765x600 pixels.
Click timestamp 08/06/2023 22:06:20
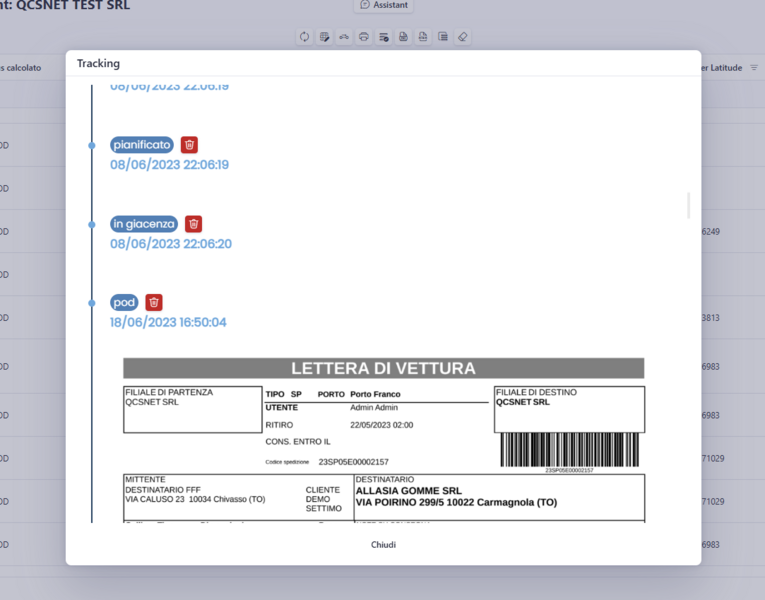[171, 244]
